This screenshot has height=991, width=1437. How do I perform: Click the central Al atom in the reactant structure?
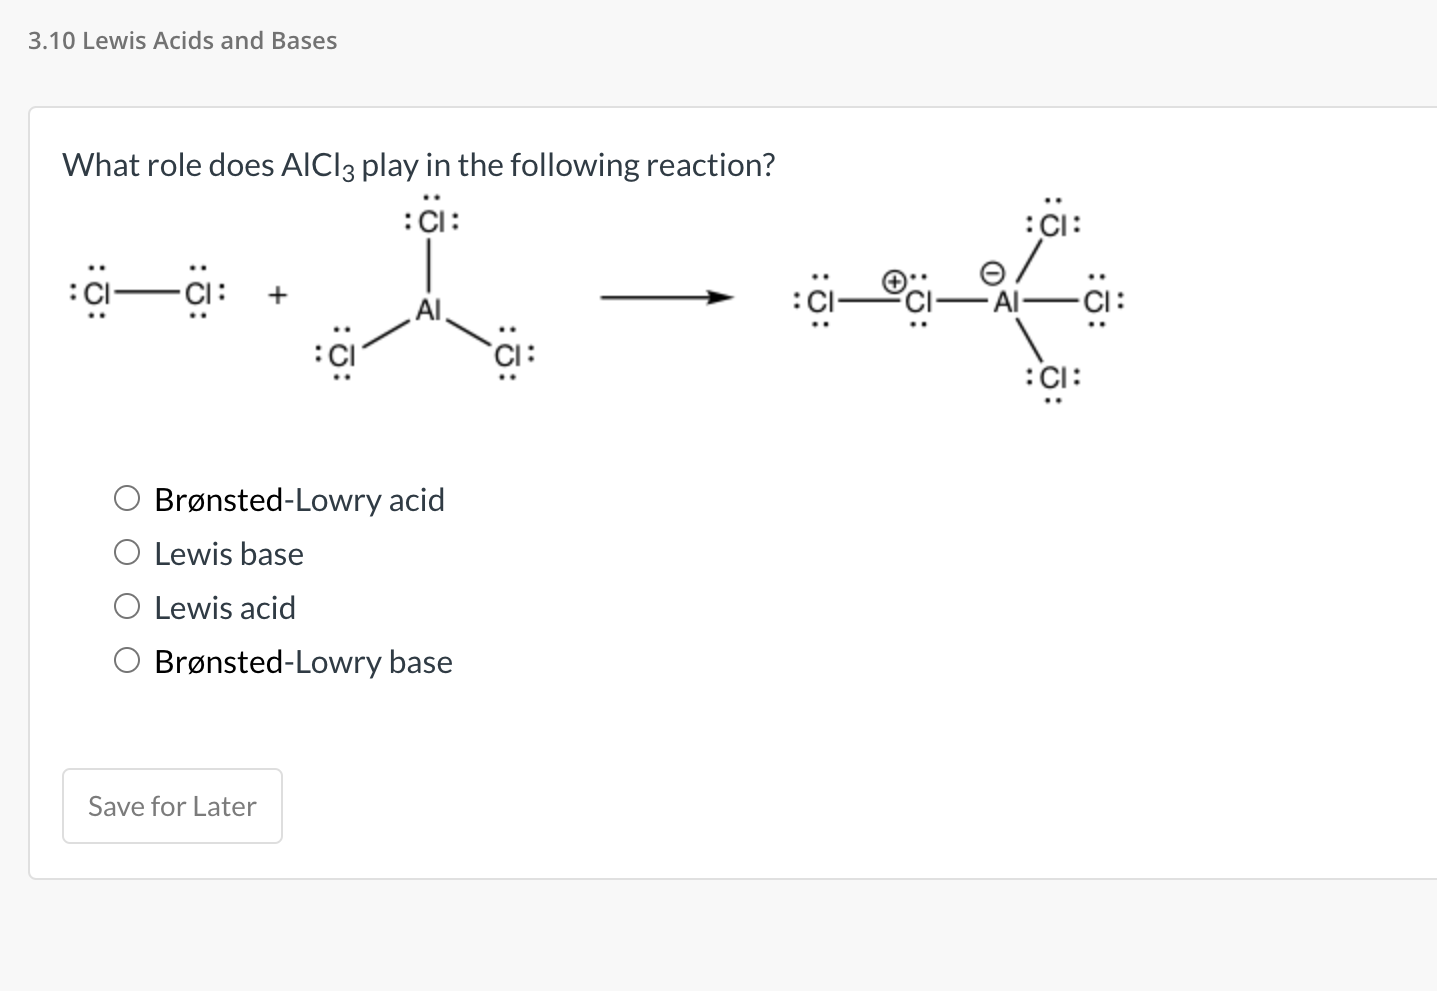[x=429, y=309]
